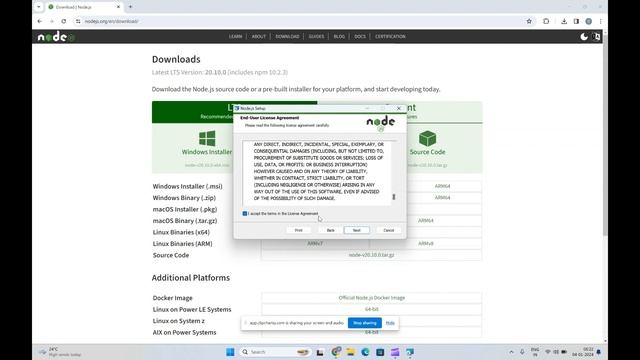Click the node-v20.10.0.tar.gz Source Code link

[x=371, y=255]
